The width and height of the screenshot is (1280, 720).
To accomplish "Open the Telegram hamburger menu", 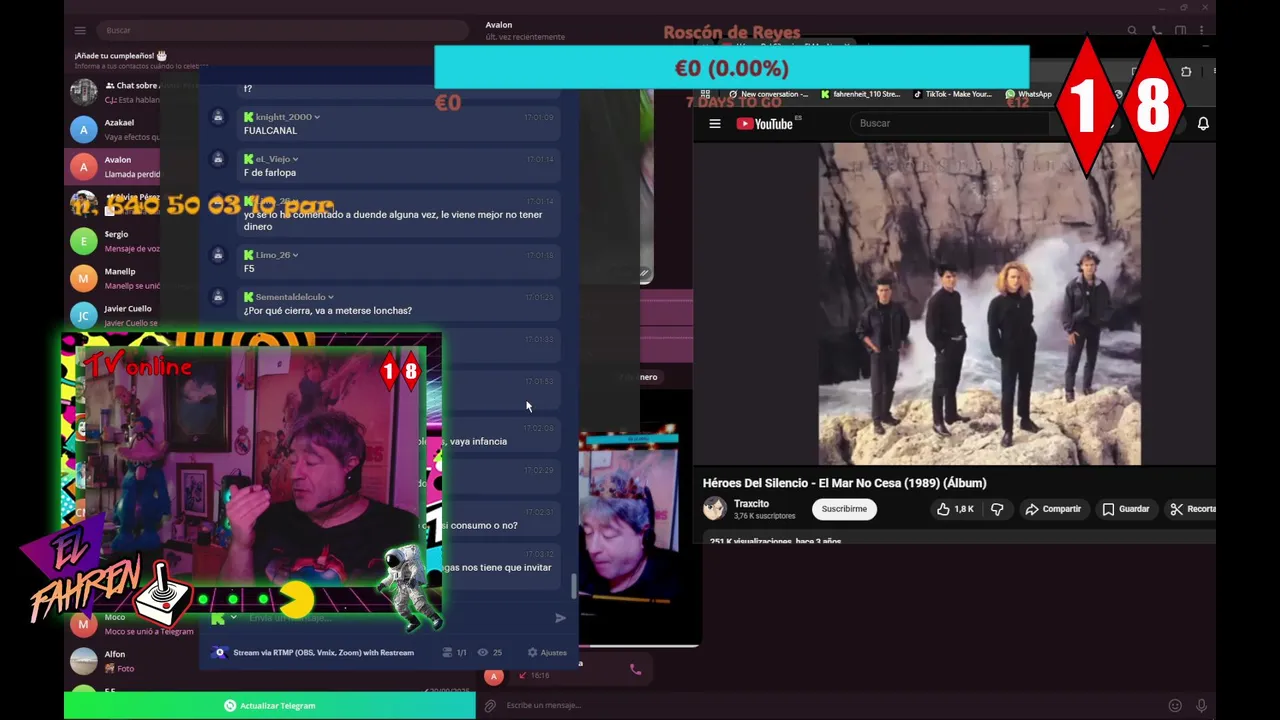I will click(x=80, y=30).
